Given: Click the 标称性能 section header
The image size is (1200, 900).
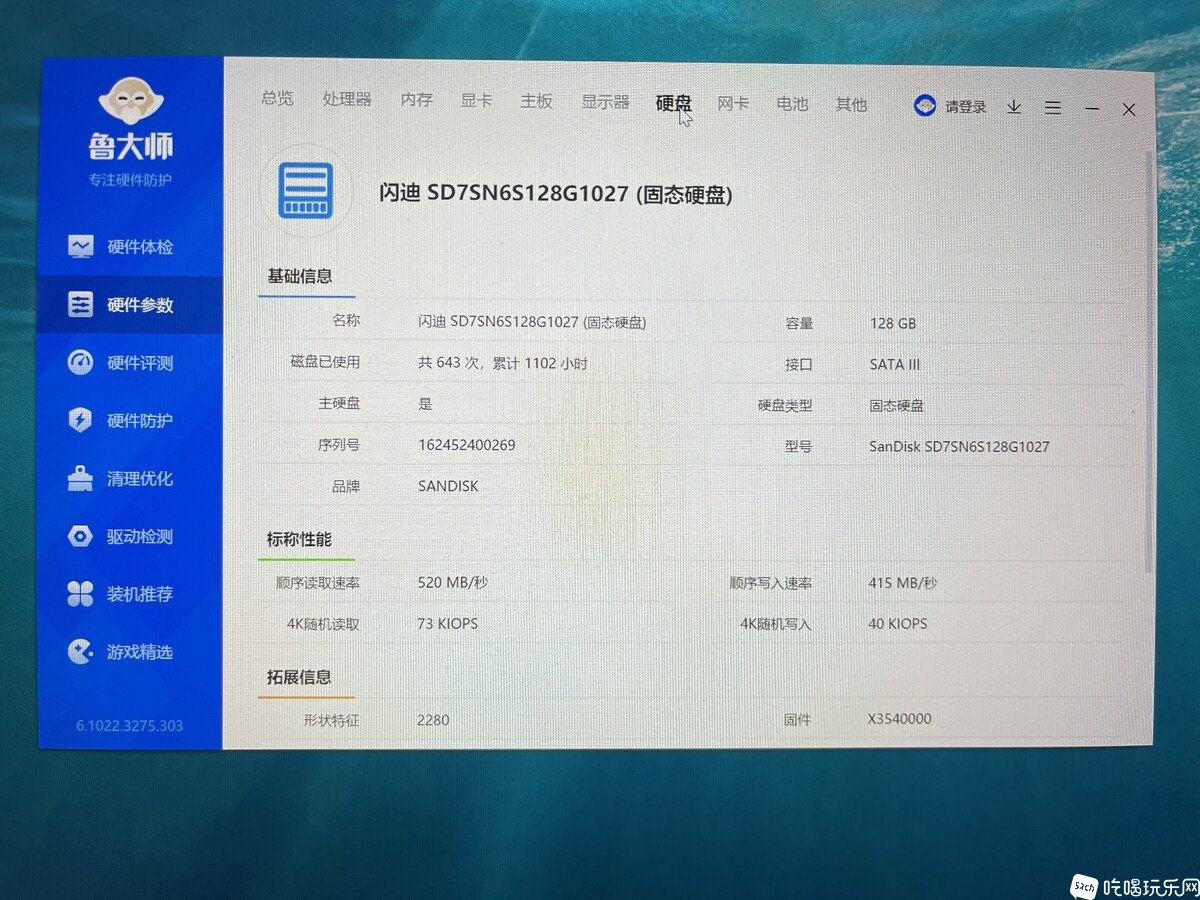Looking at the screenshot, I should pos(298,539).
